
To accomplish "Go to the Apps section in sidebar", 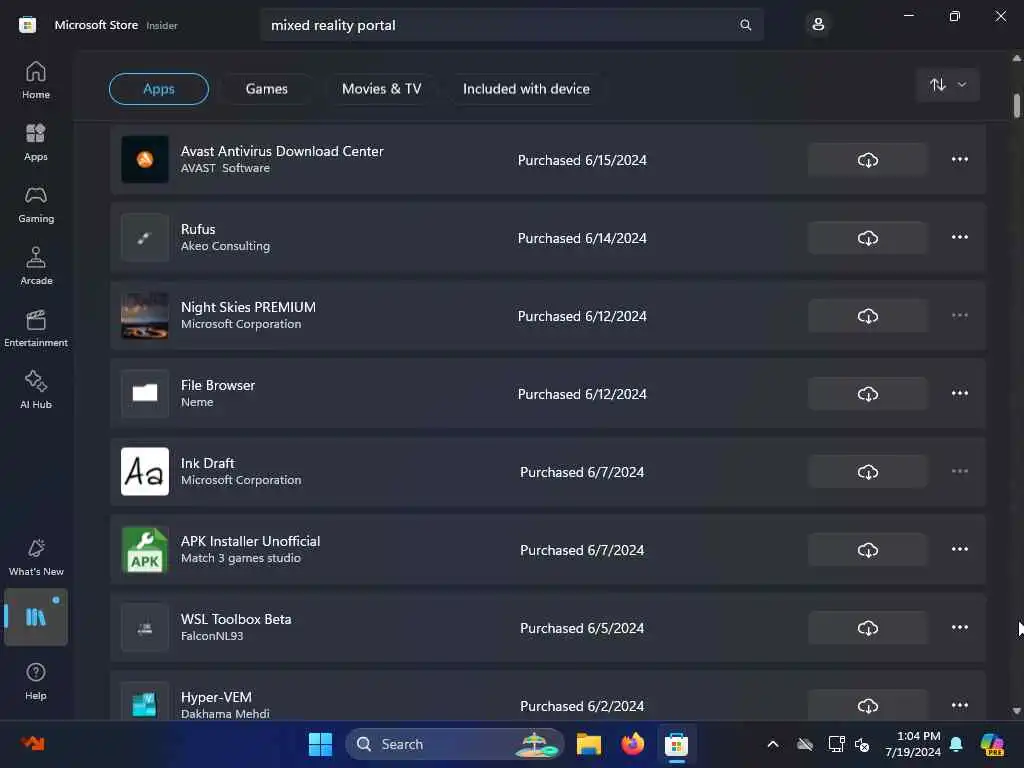I will coord(36,142).
